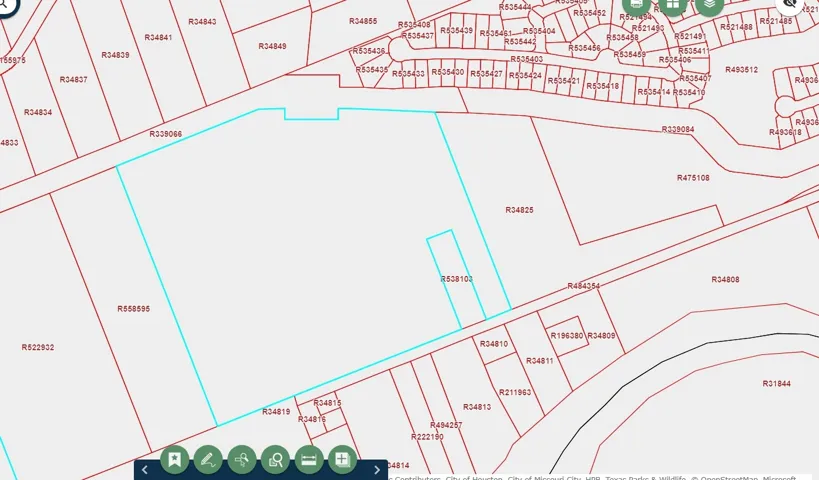Screen dimensions: 819x480
Task: Select parcel label R535427
Action: (x=486, y=74)
